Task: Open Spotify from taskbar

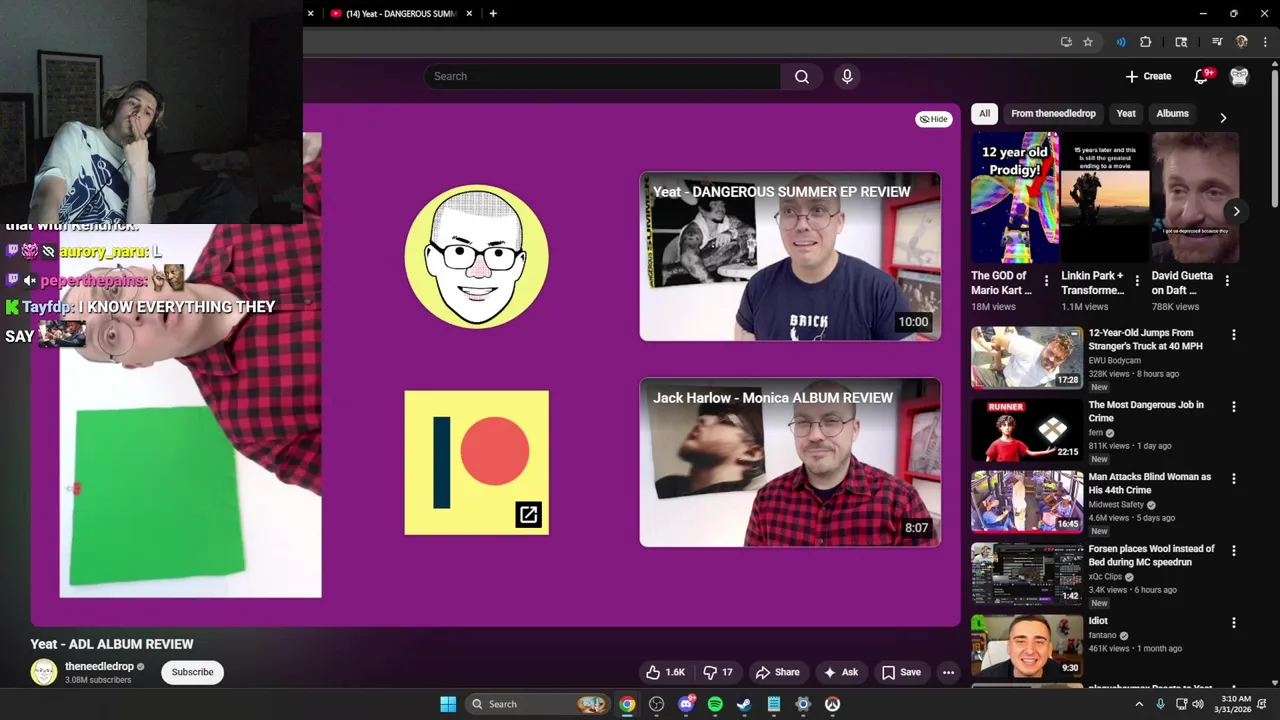Action: 715,704
